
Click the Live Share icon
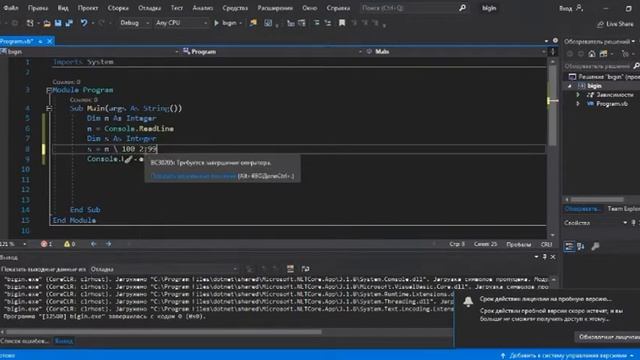coord(600,24)
